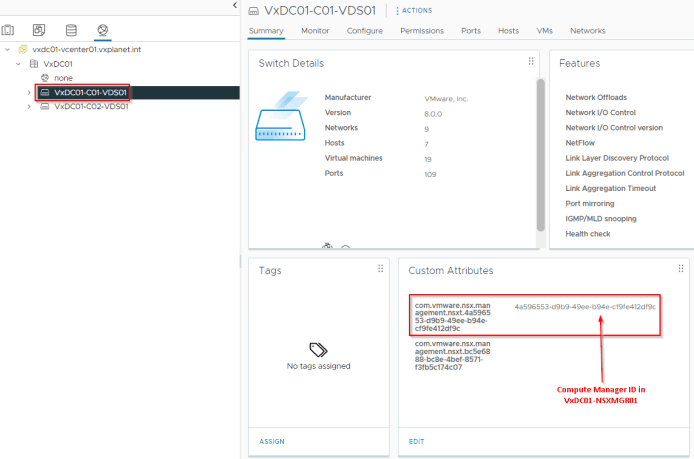The image size is (694, 459).
Task: Click the Ports count value 109
Action: 430,174
